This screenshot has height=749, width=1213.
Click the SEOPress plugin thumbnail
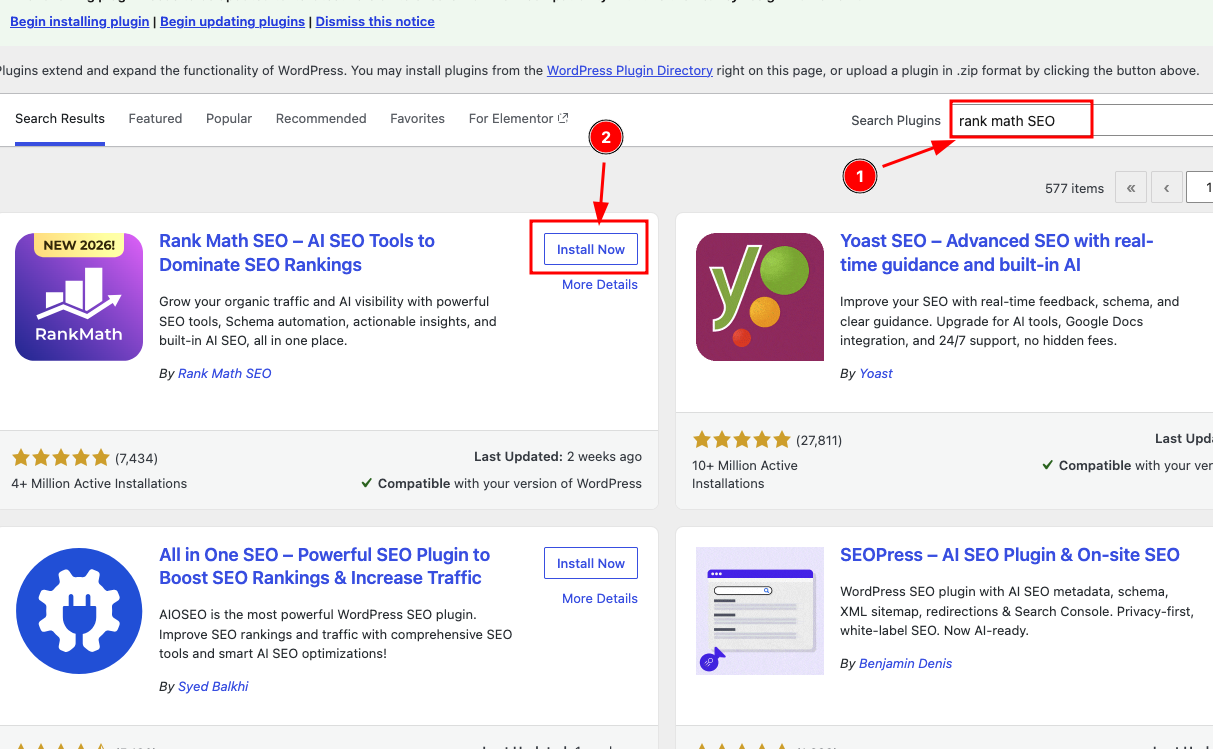[760, 611]
